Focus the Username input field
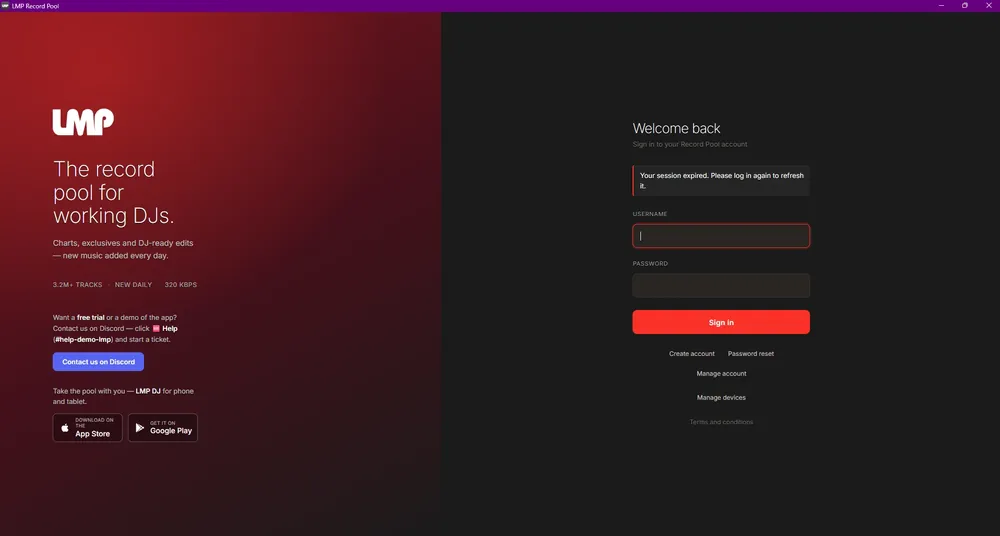This screenshot has width=1000, height=536. [x=721, y=236]
